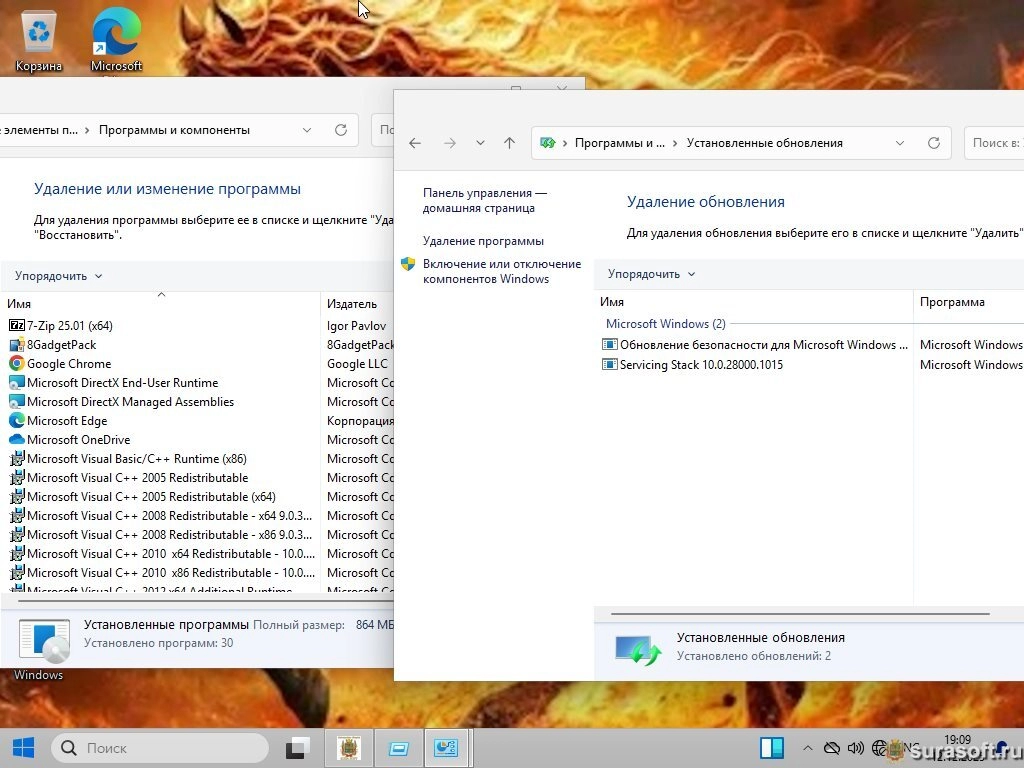Open the coat-of-arms app on the taskbar
This screenshot has width=1024, height=768.
pyautogui.click(x=348, y=748)
